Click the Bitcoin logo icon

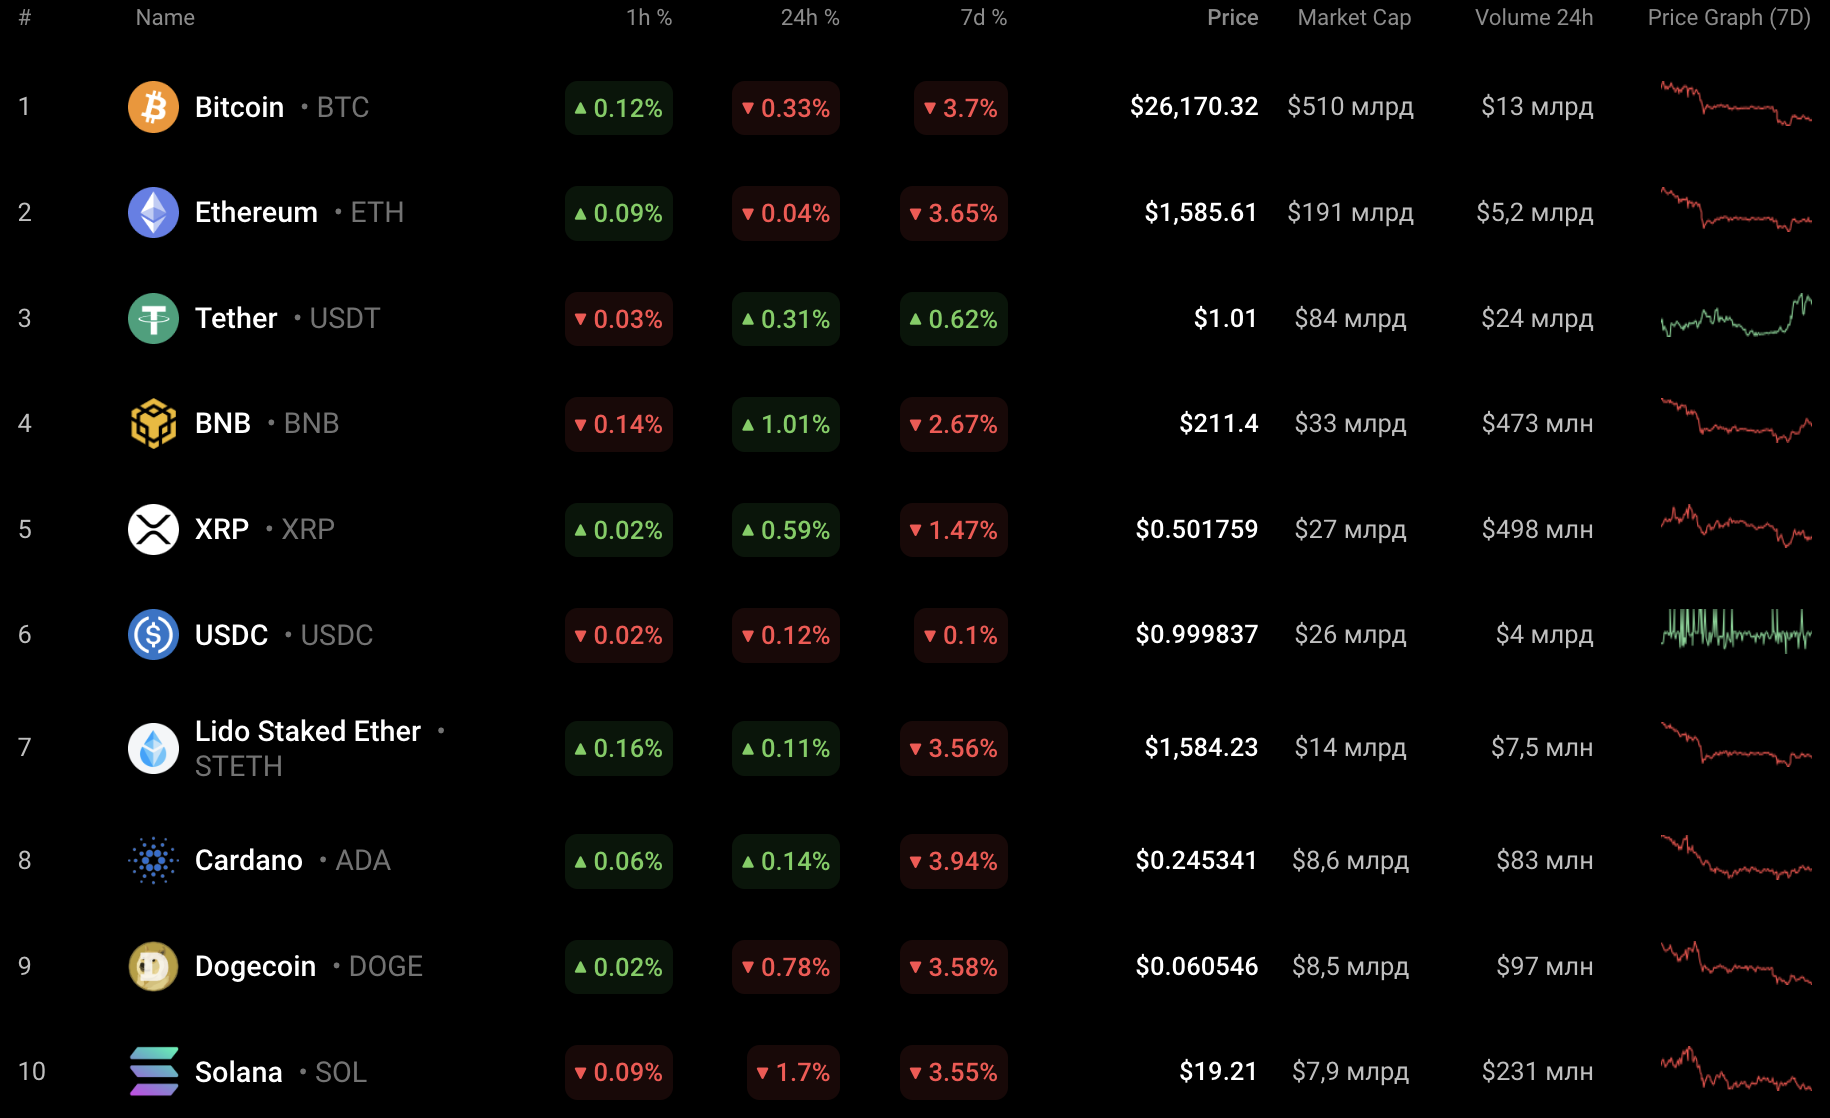153,107
